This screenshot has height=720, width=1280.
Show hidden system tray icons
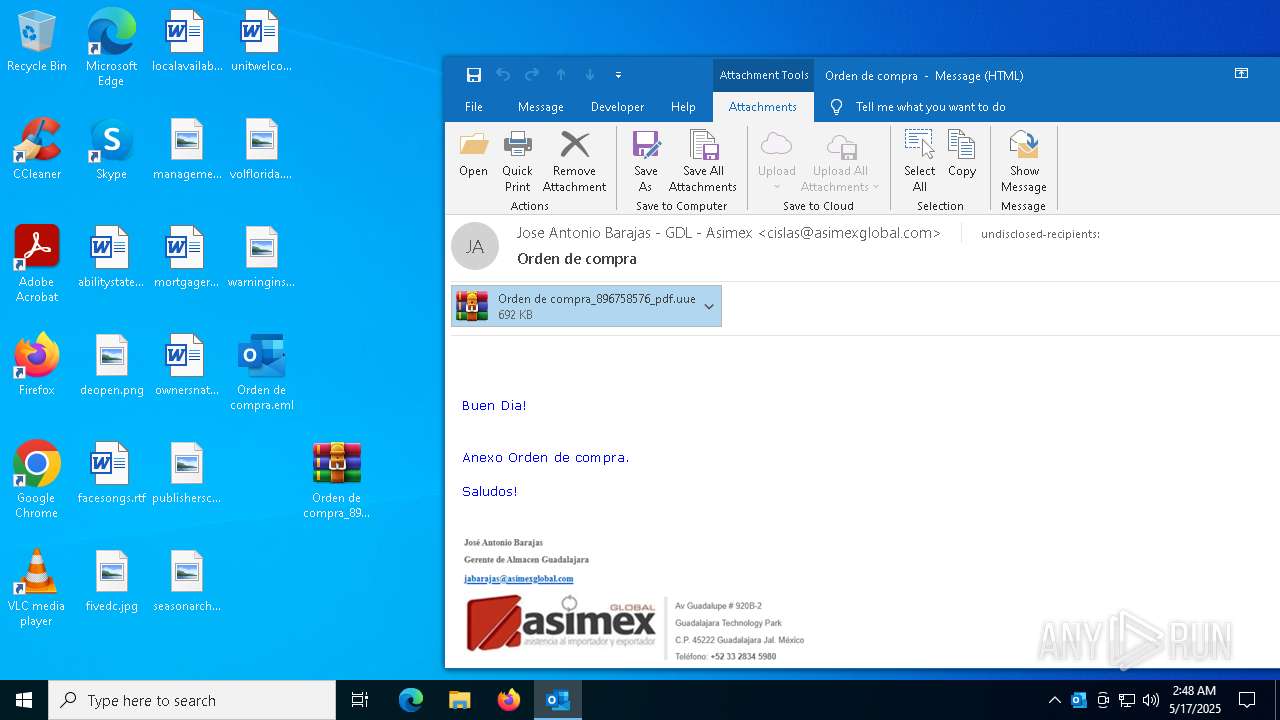pos(1054,700)
